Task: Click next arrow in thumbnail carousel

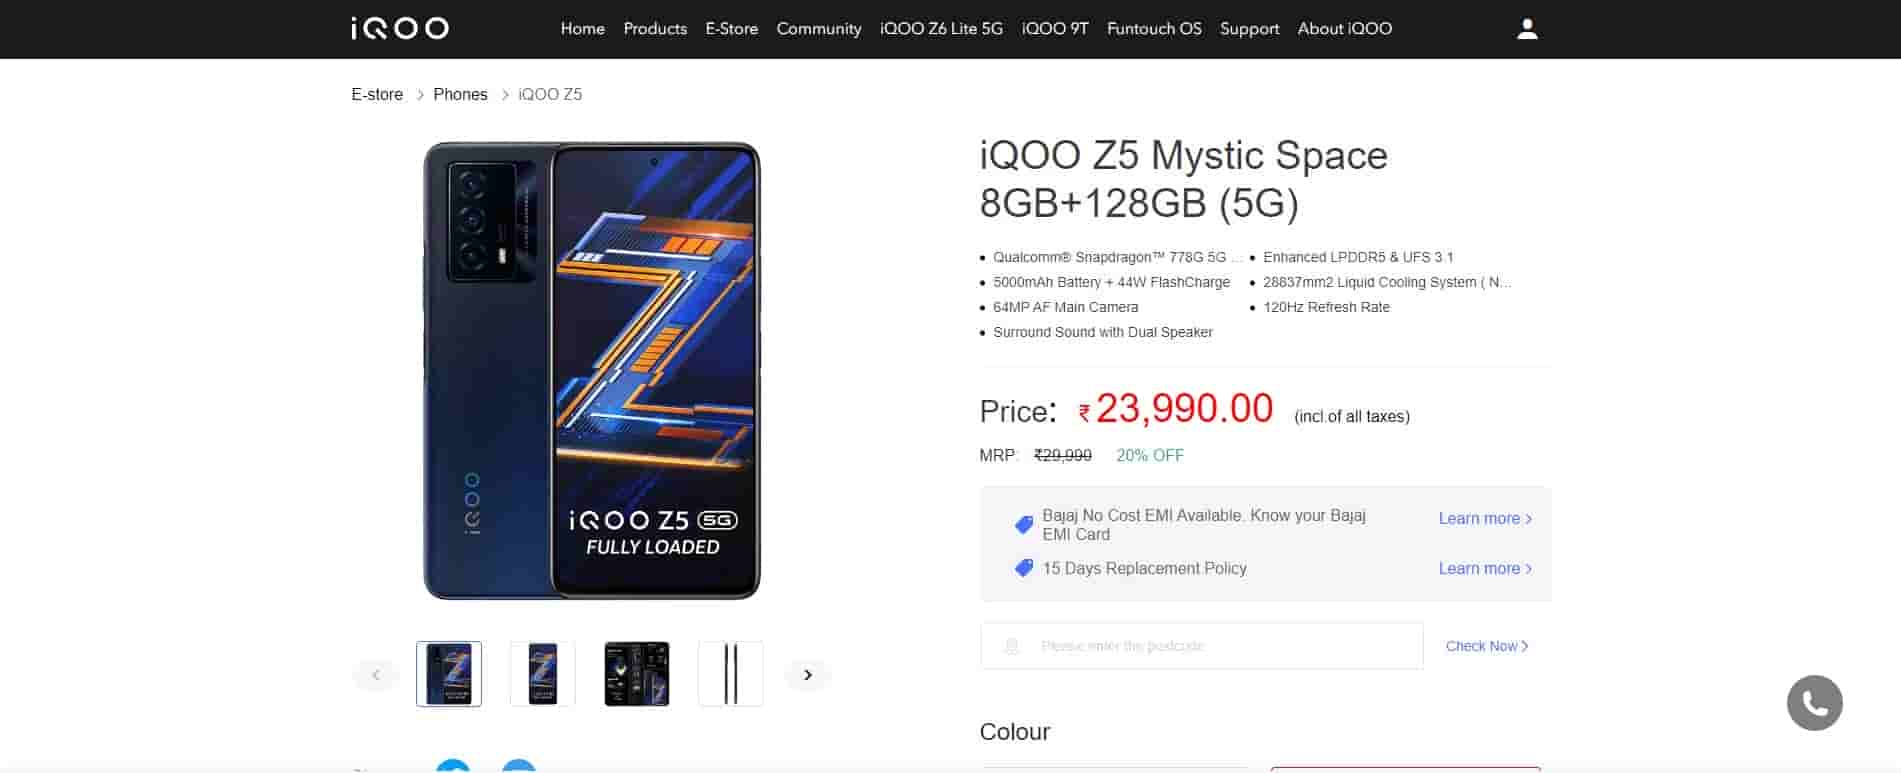Action: point(808,675)
